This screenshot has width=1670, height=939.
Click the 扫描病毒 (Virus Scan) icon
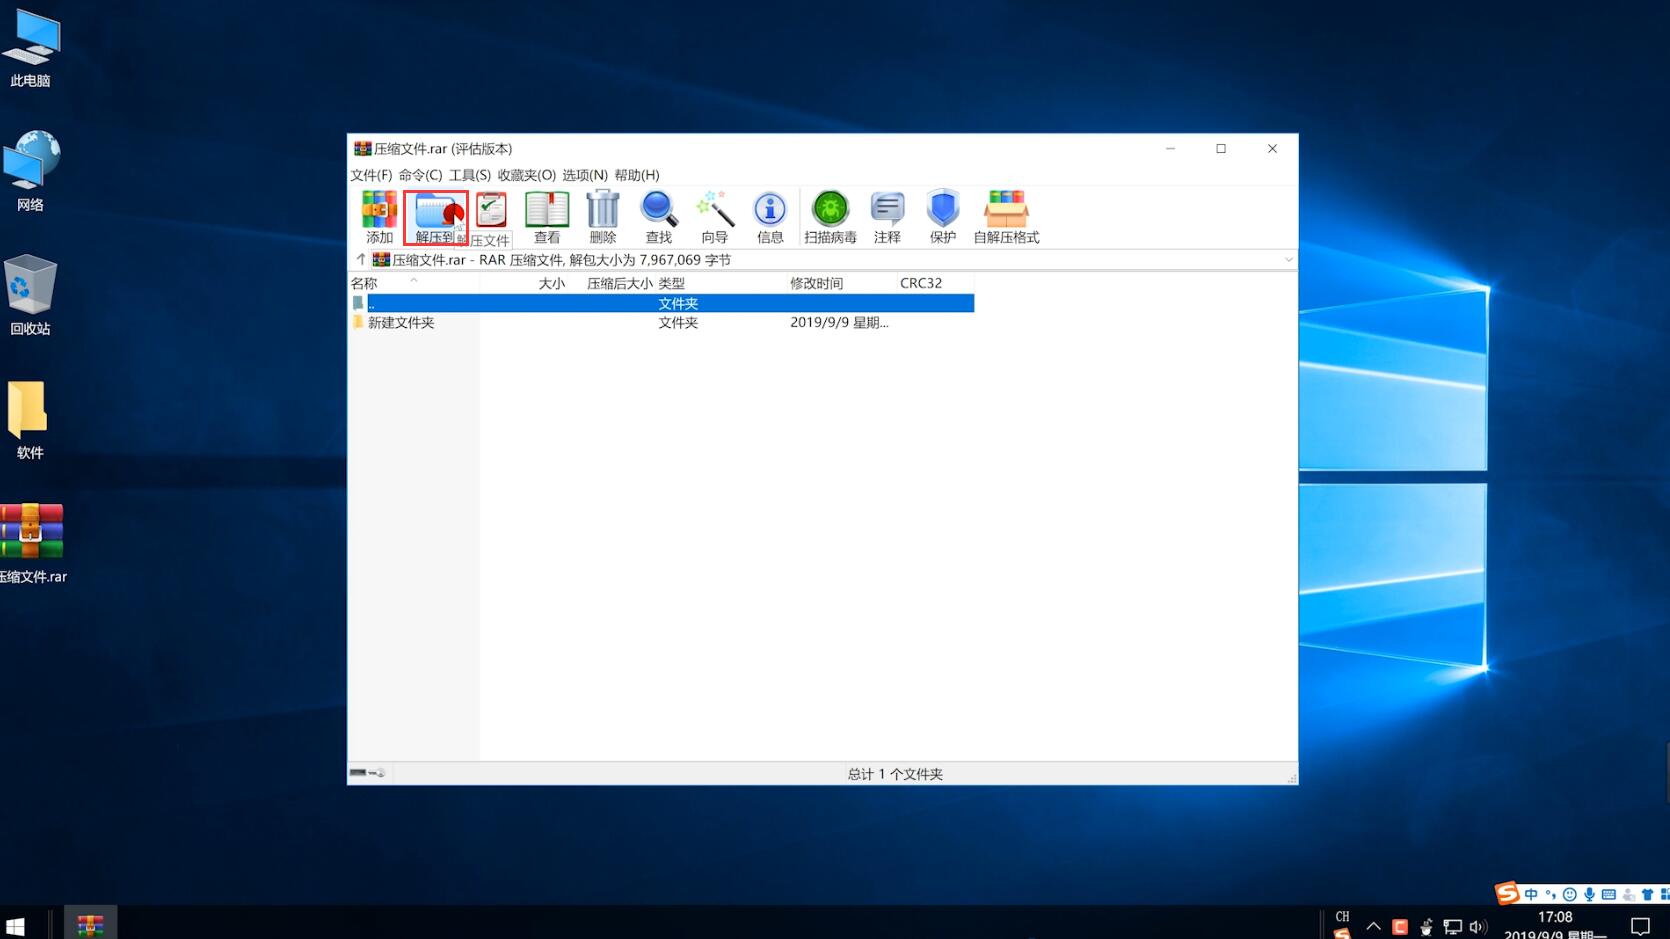pos(830,217)
